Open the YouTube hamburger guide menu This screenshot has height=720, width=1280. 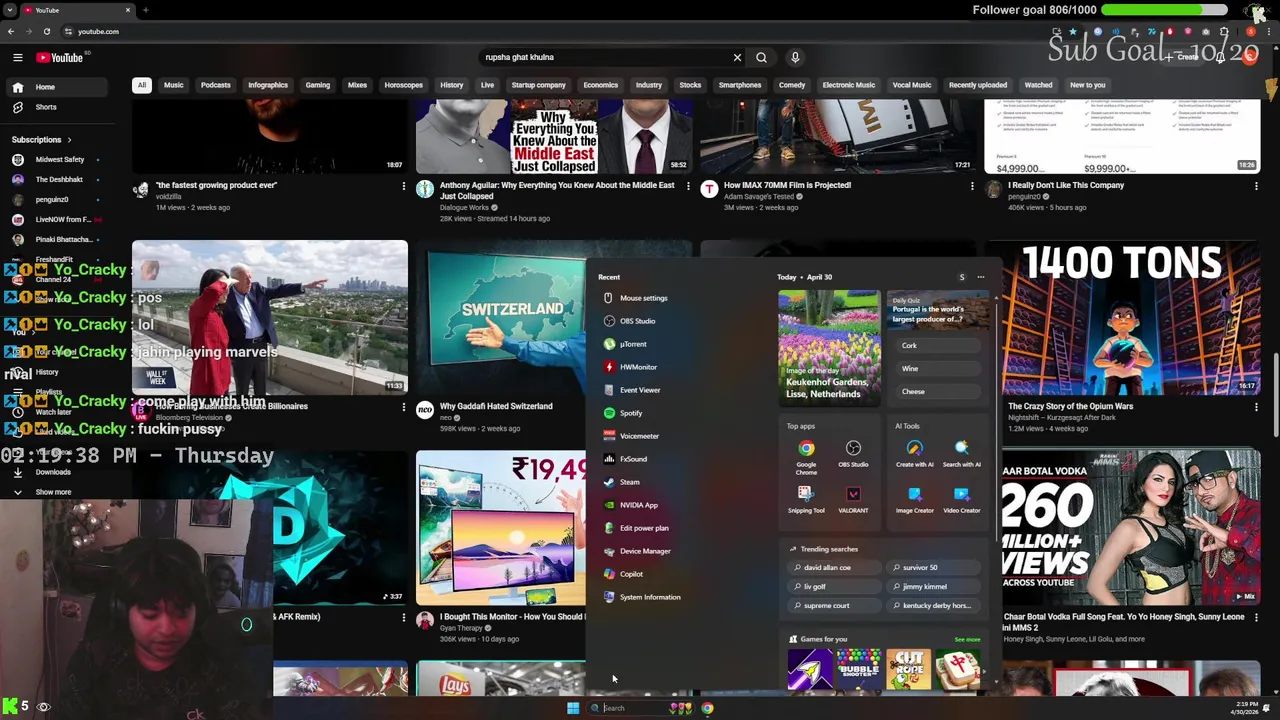tap(17, 58)
